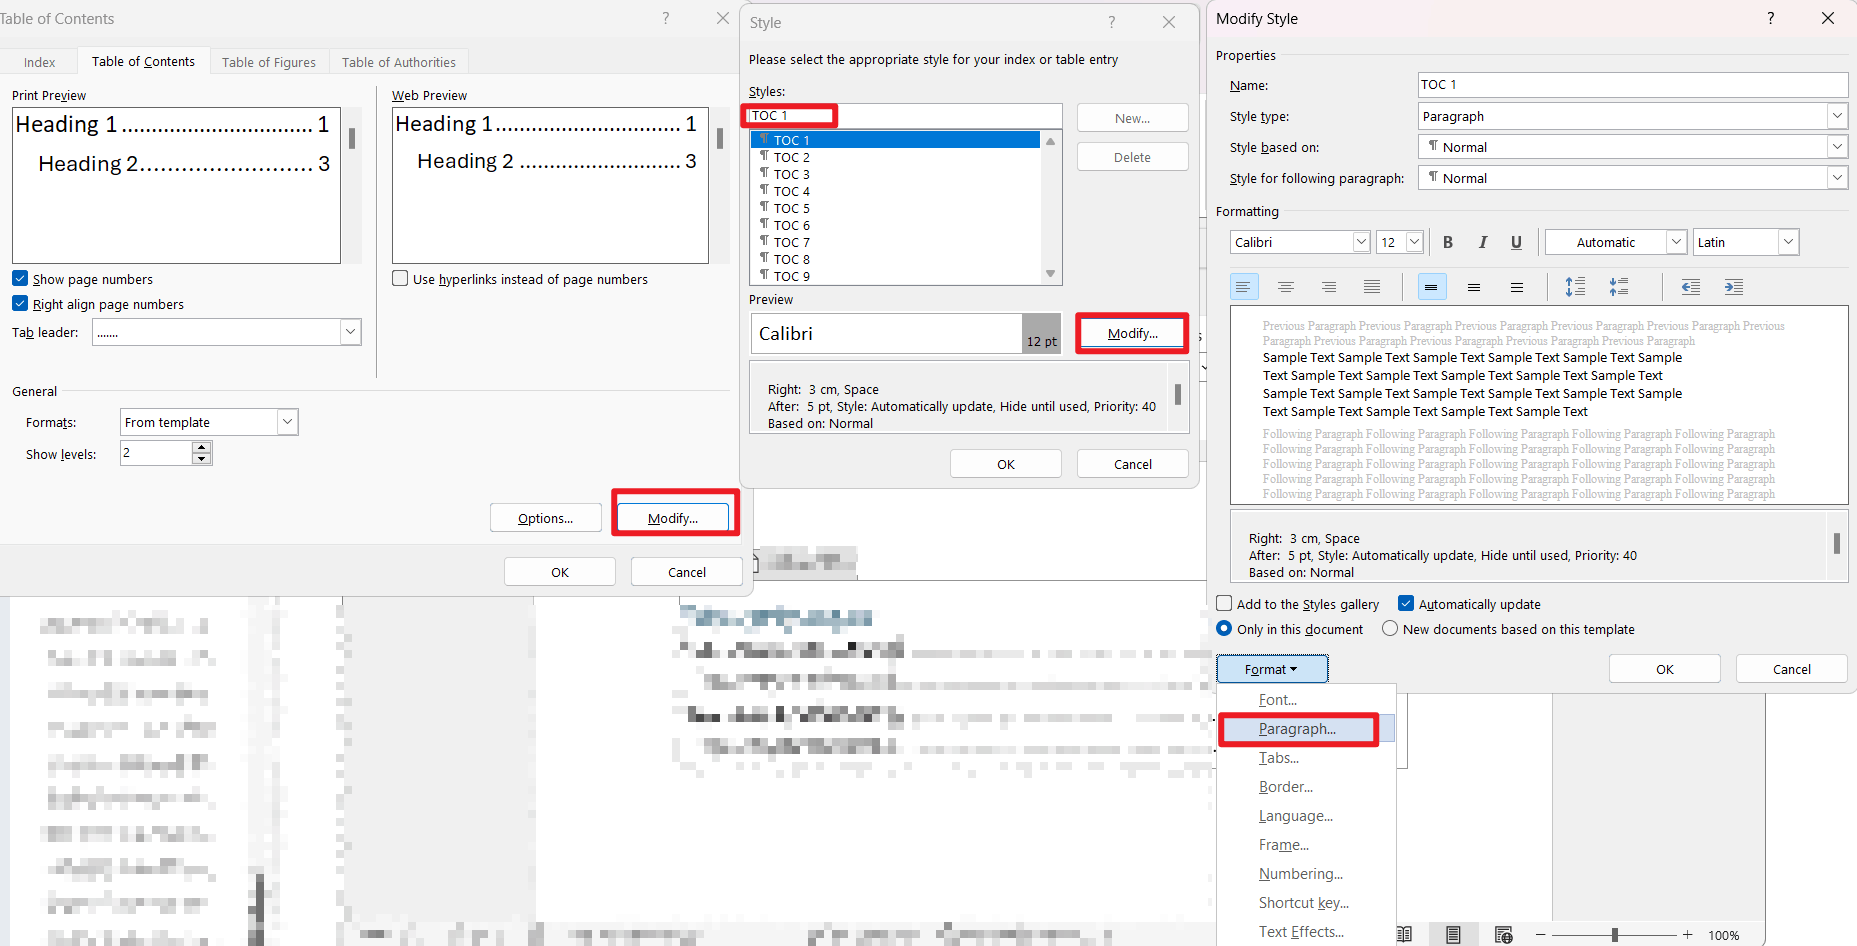1857x946 pixels.
Task: Open Tab leader dropdown
Action: point(350,332)
